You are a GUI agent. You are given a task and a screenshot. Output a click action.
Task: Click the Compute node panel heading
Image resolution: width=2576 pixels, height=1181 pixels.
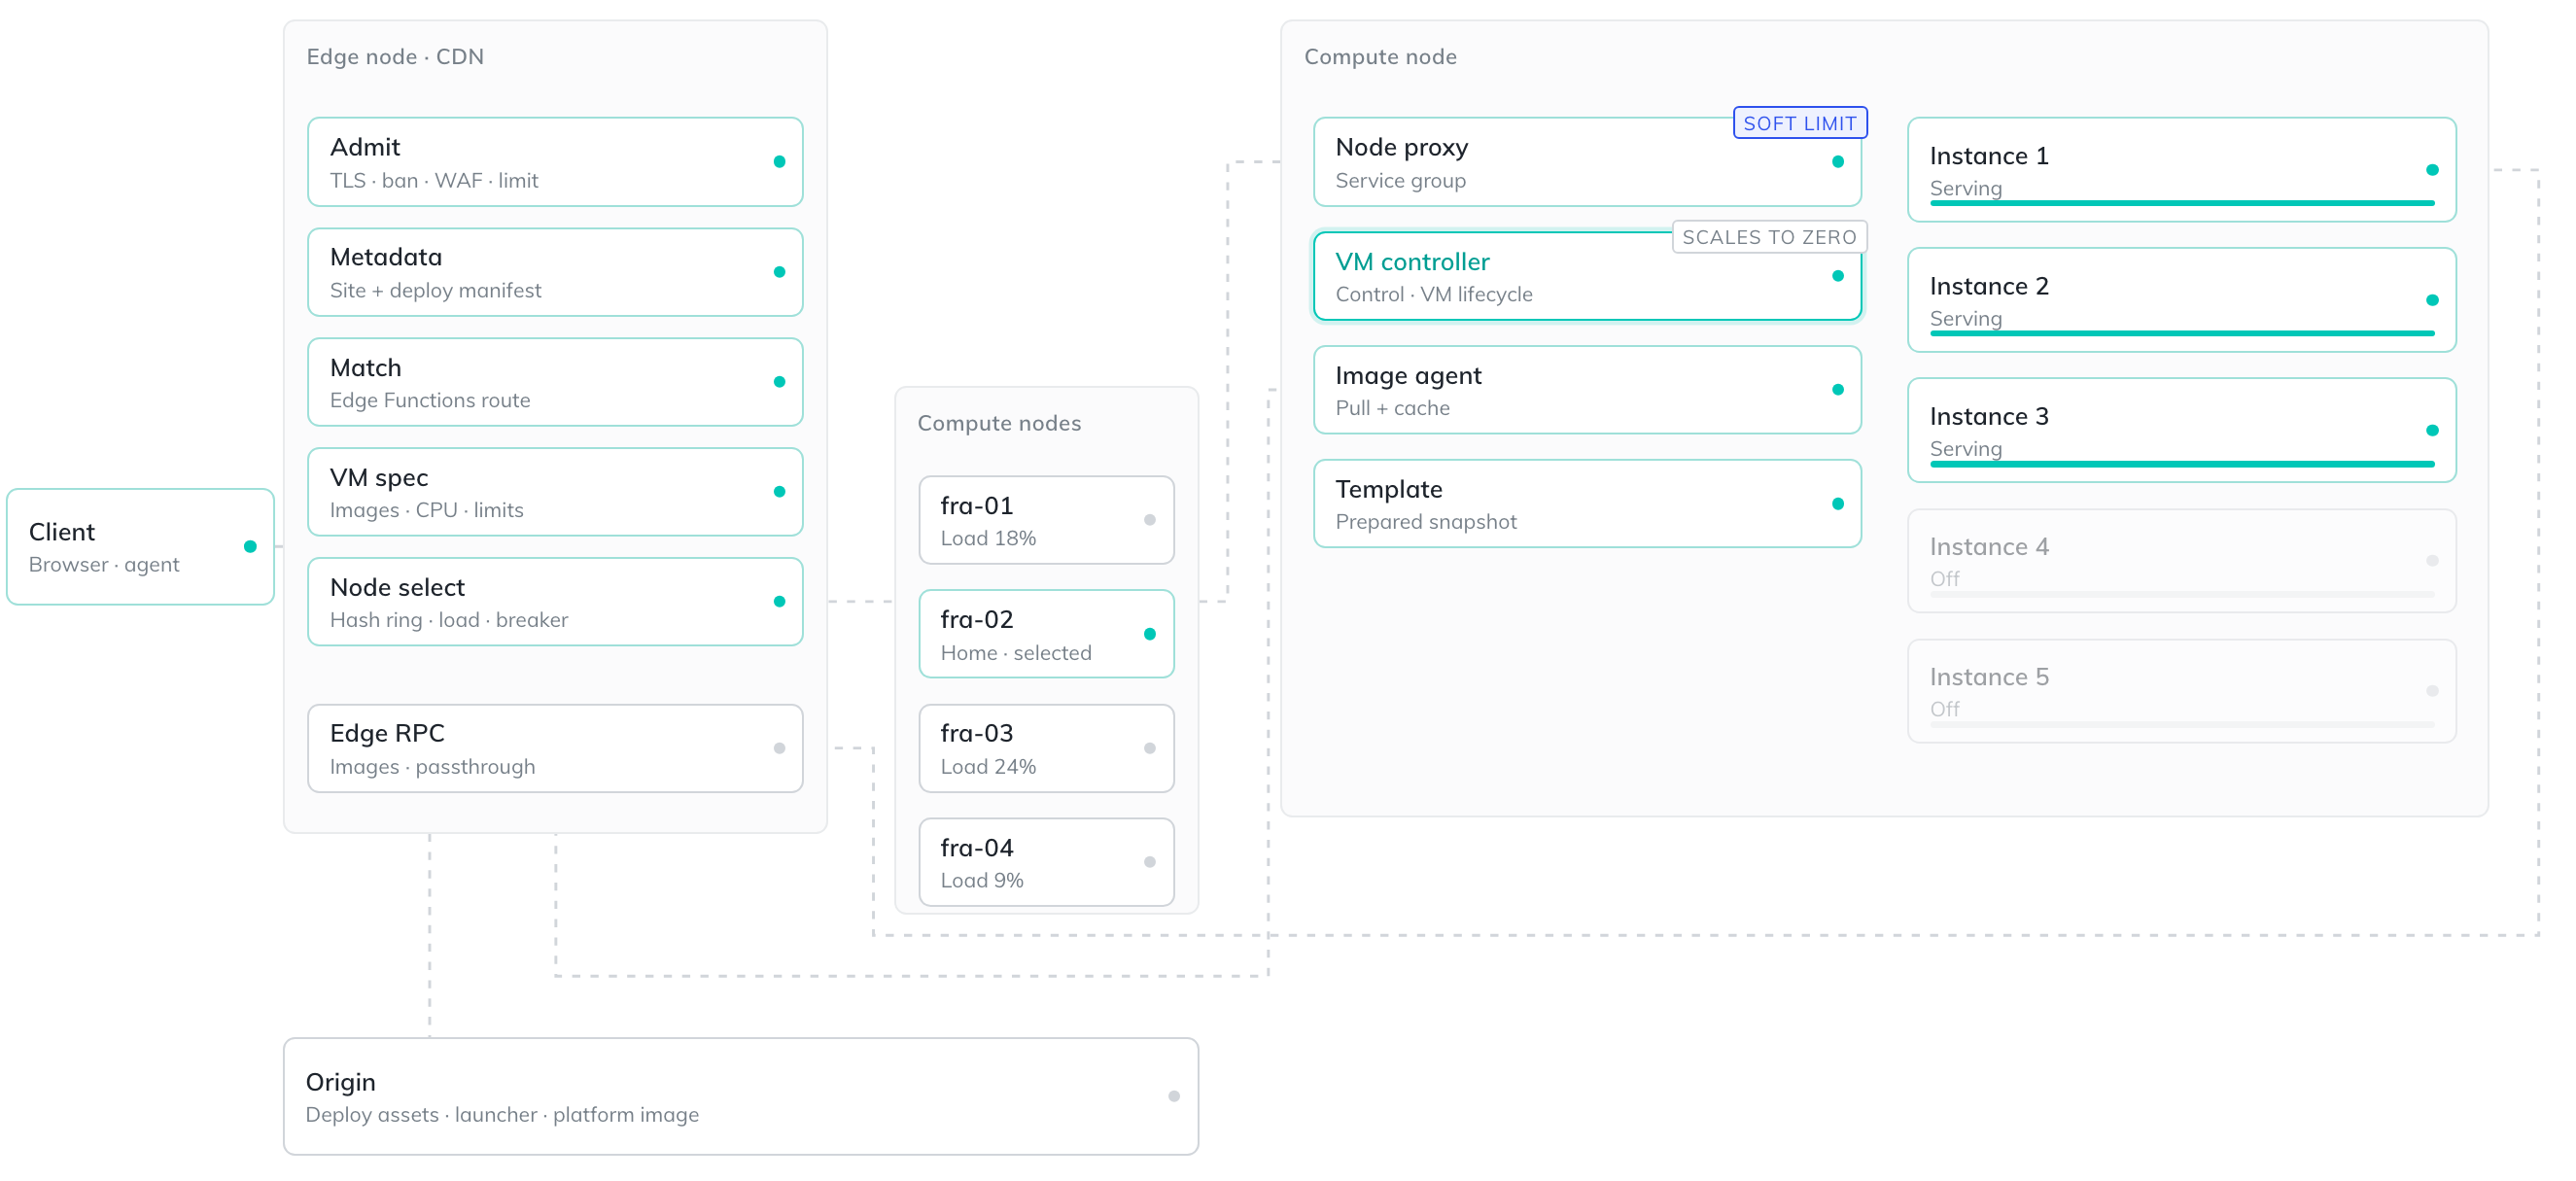pos(1380,57)
